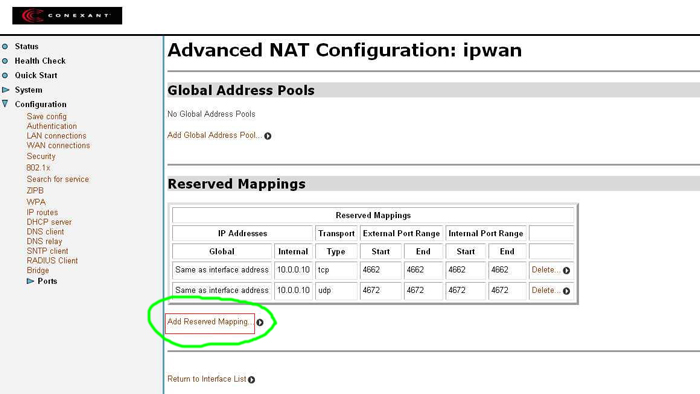This screenshot has height=394, width=700.
Task: Click the udp transport type cell
Action: 336,290
